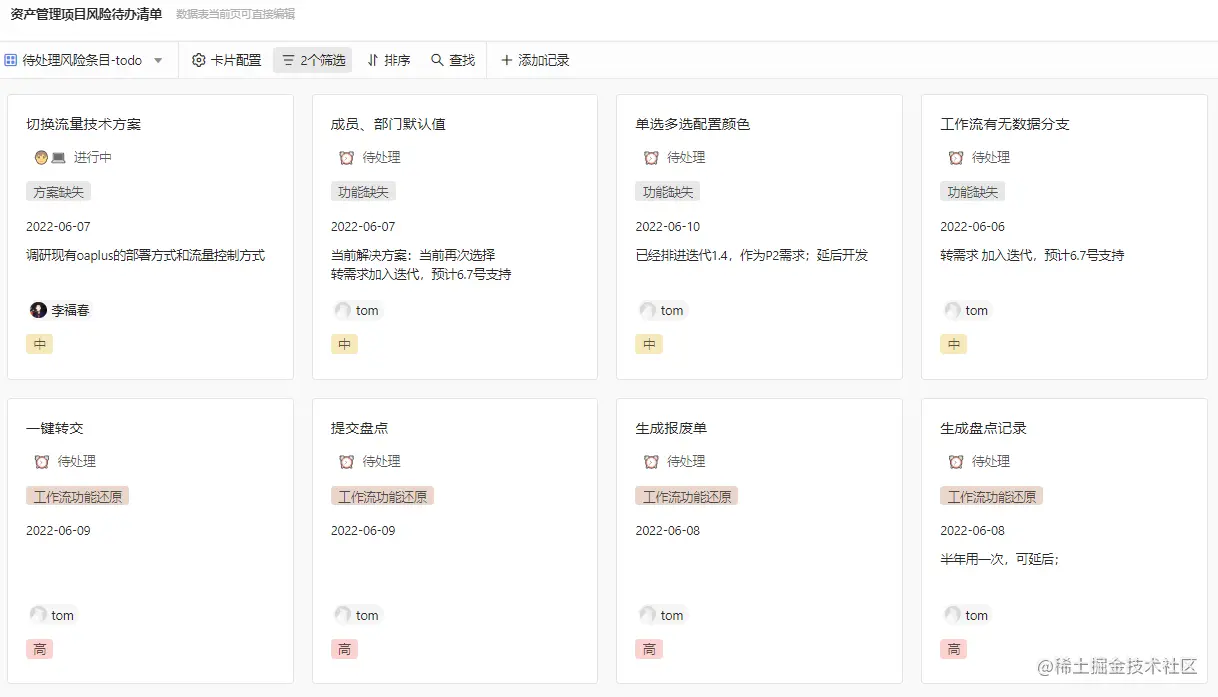Click 李福春's avatar icon

pos(37,310)
